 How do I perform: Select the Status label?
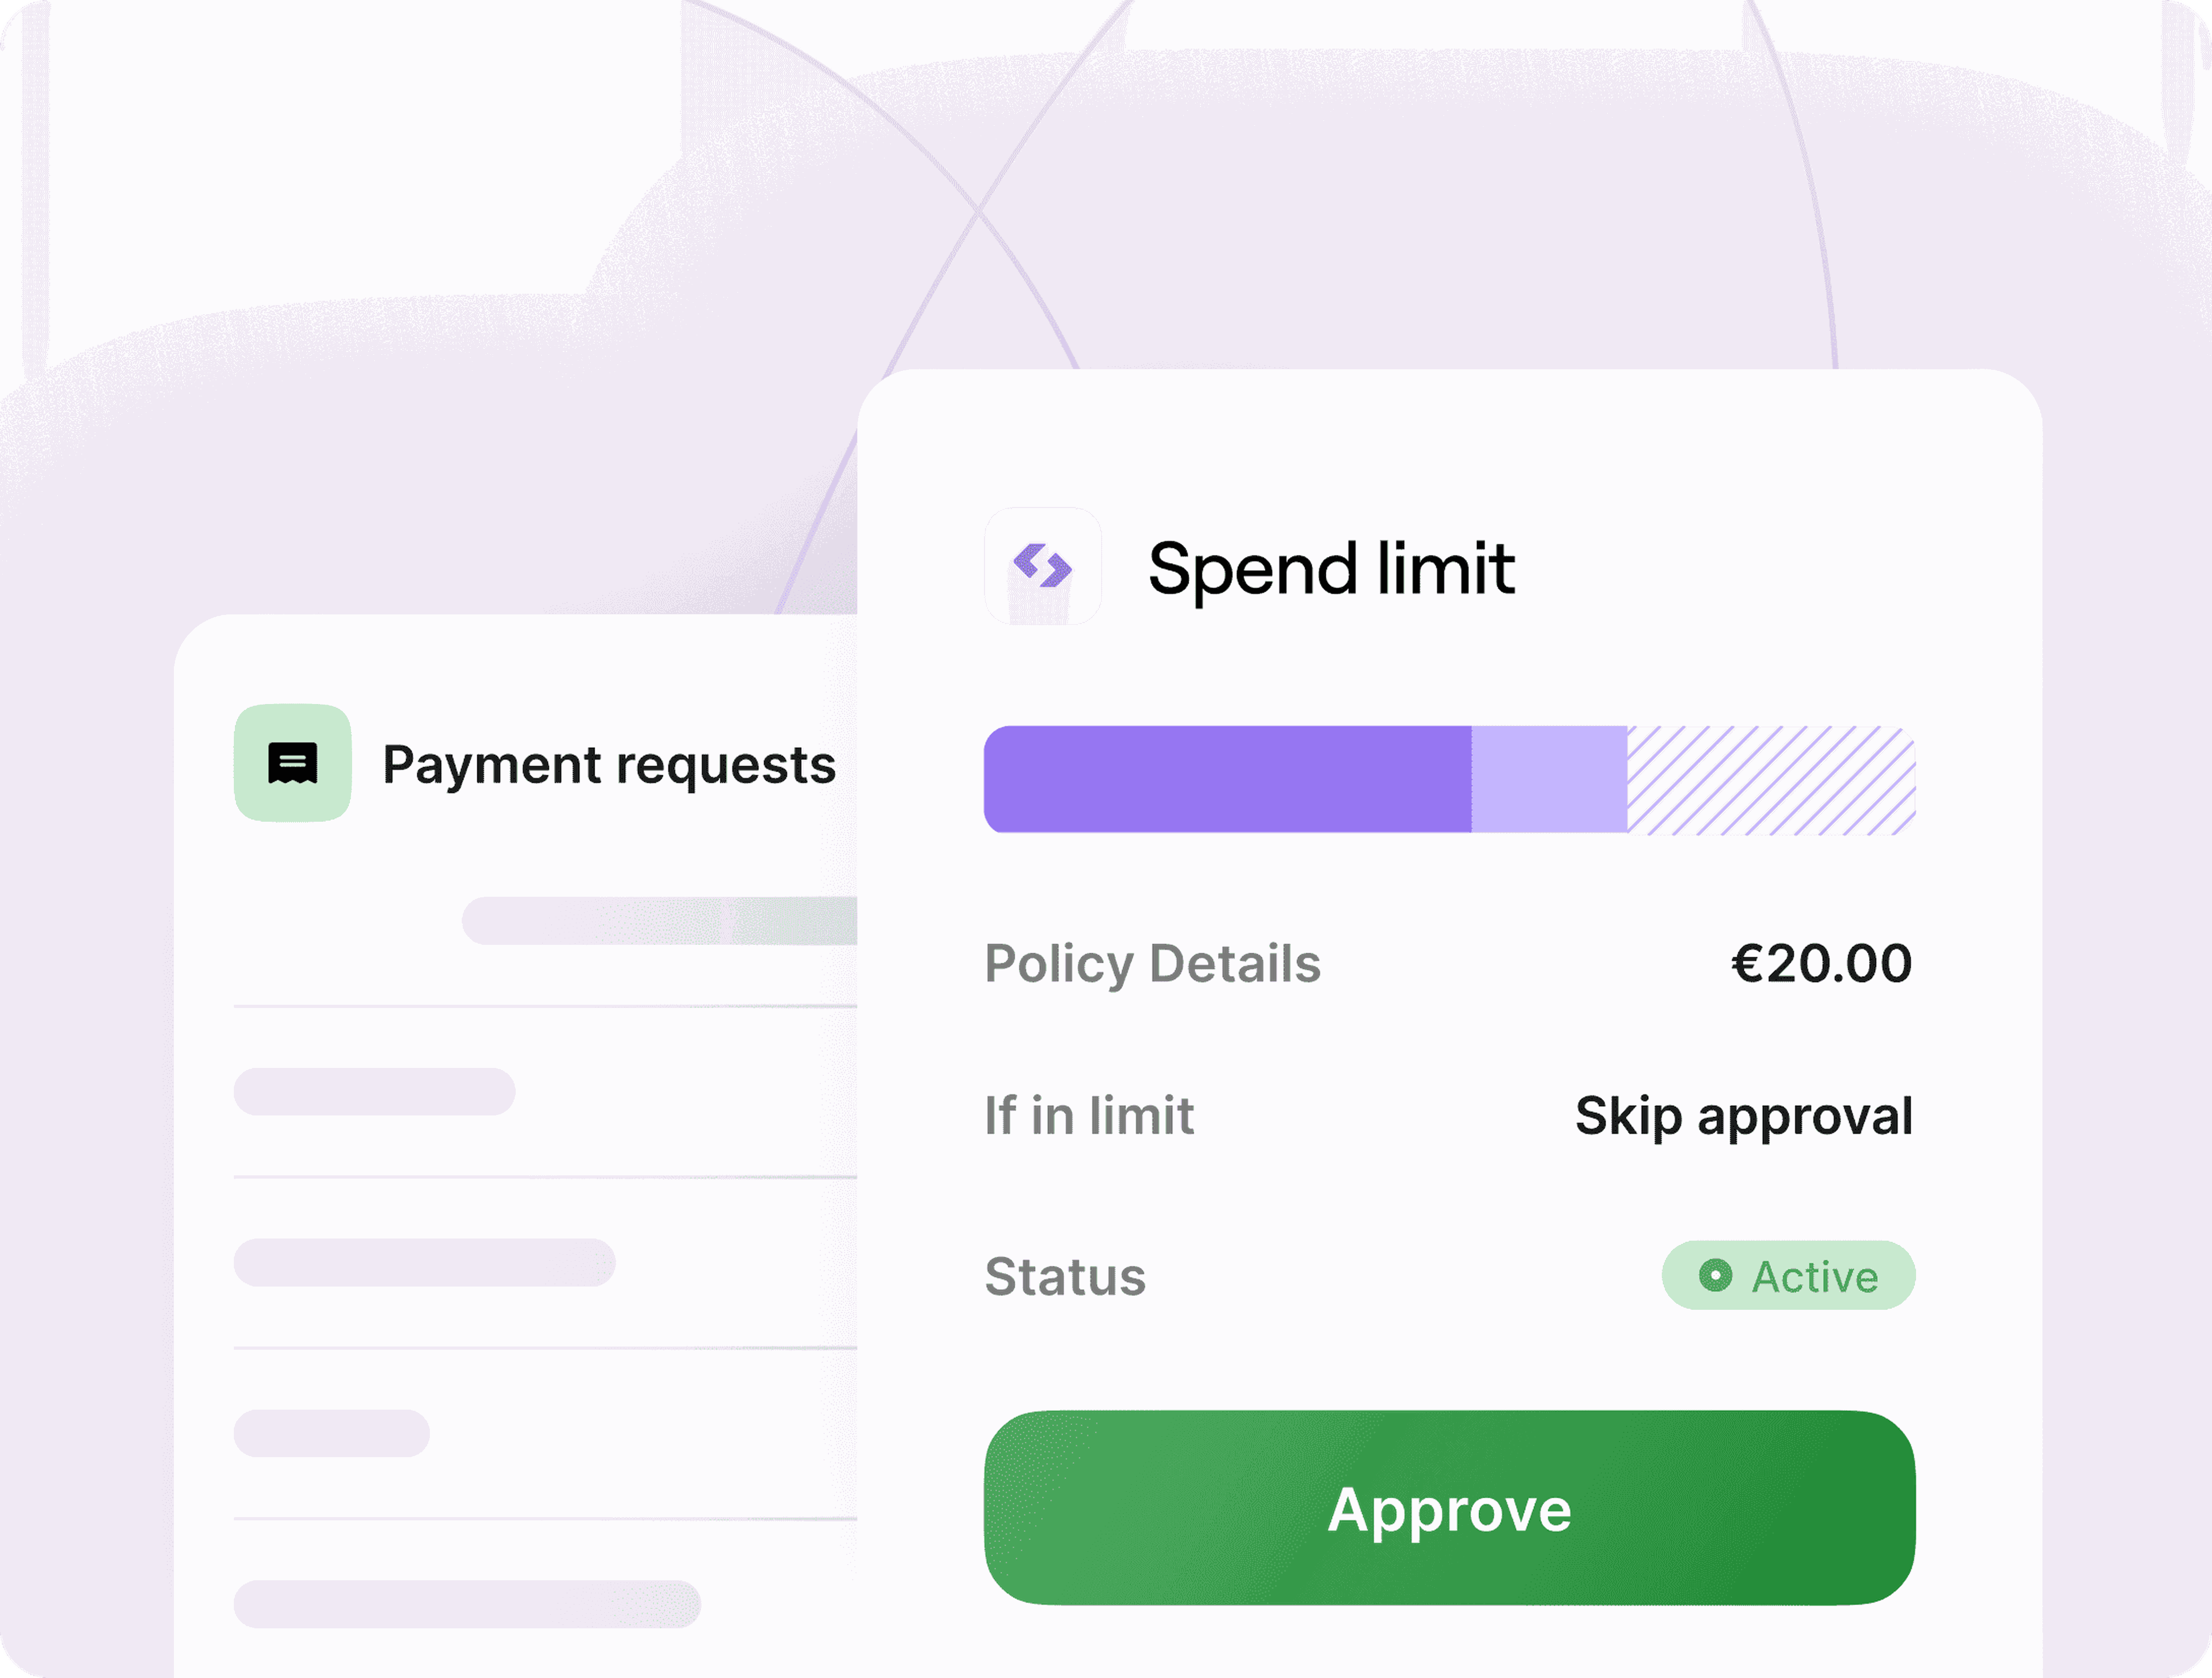[1065, 1277]
